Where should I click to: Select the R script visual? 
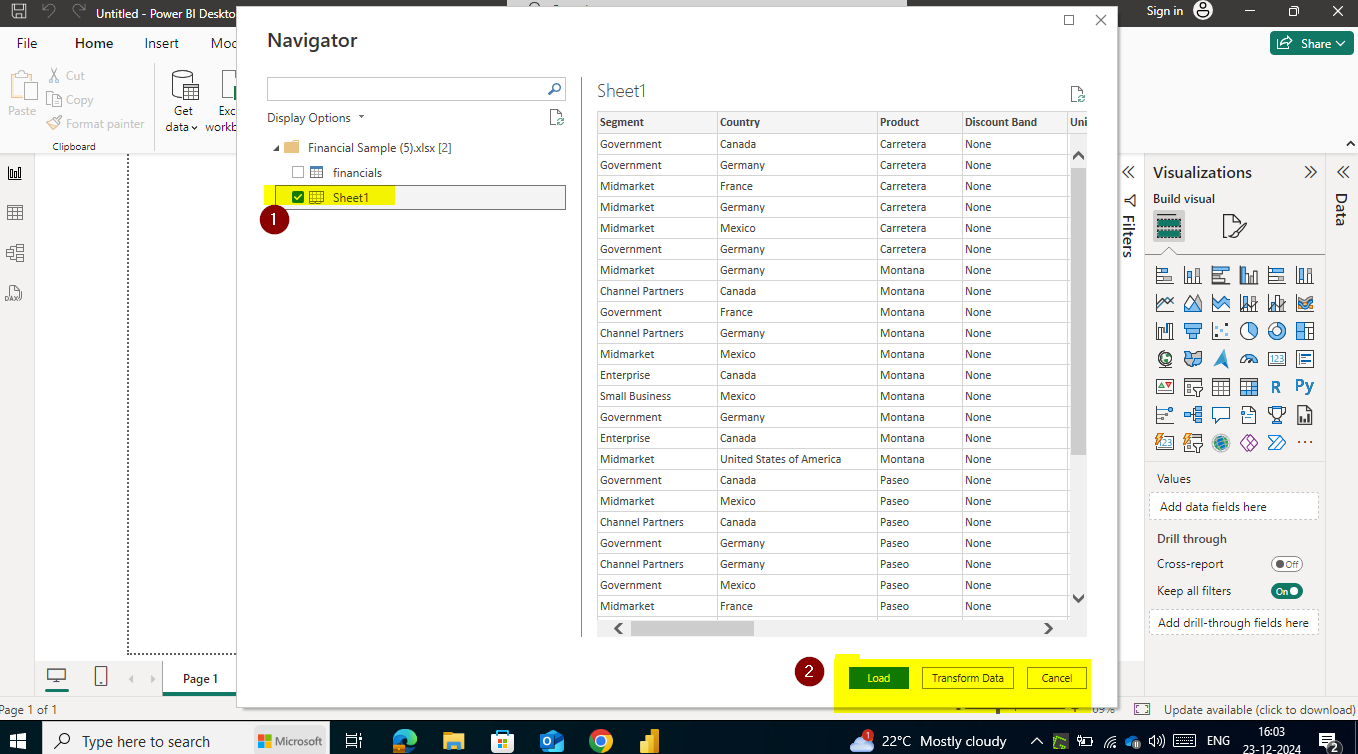coord(1276,387)
